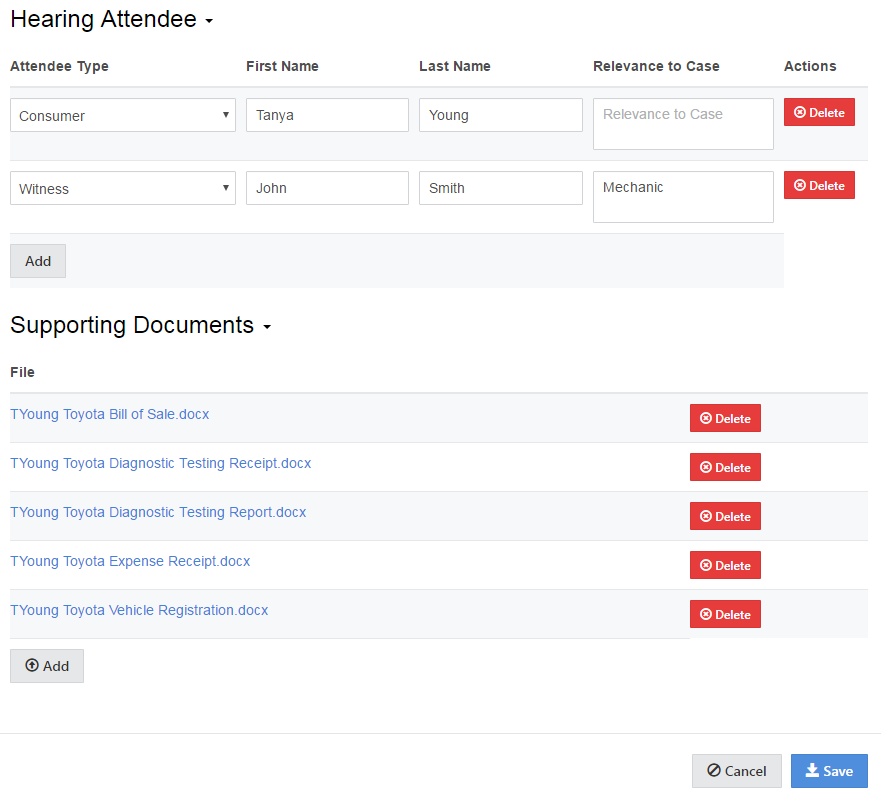Remove the Diagnostic Testing Report file
The image size is (881, 798).
pos(725,516)
